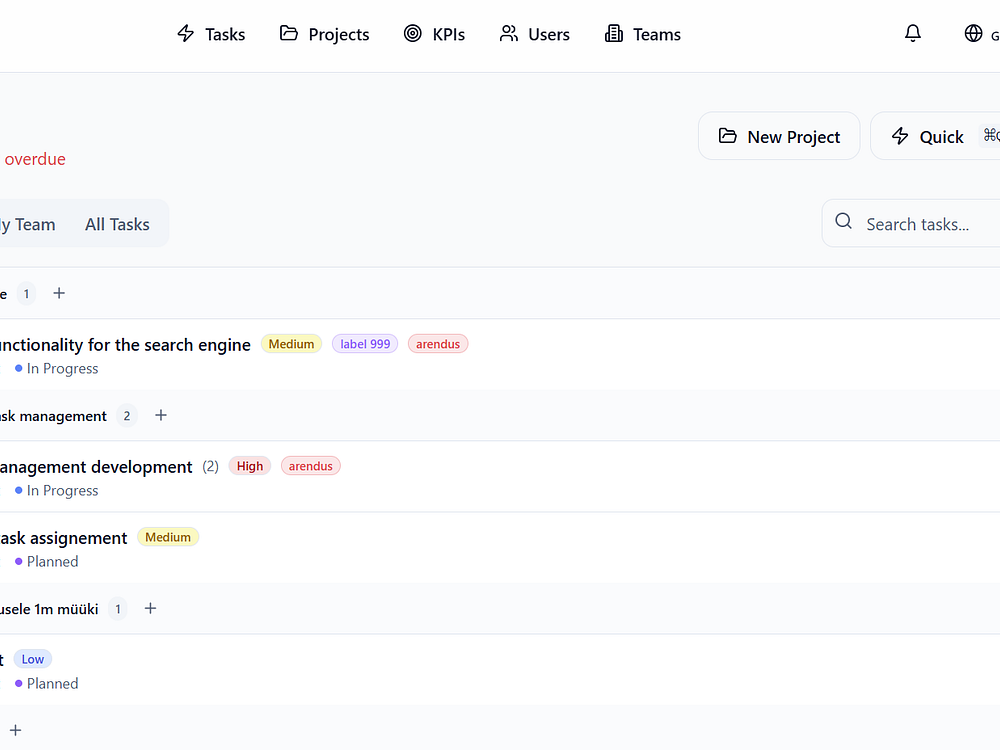
Task: Open notifications bell
Action: click(x=913, y=33)
